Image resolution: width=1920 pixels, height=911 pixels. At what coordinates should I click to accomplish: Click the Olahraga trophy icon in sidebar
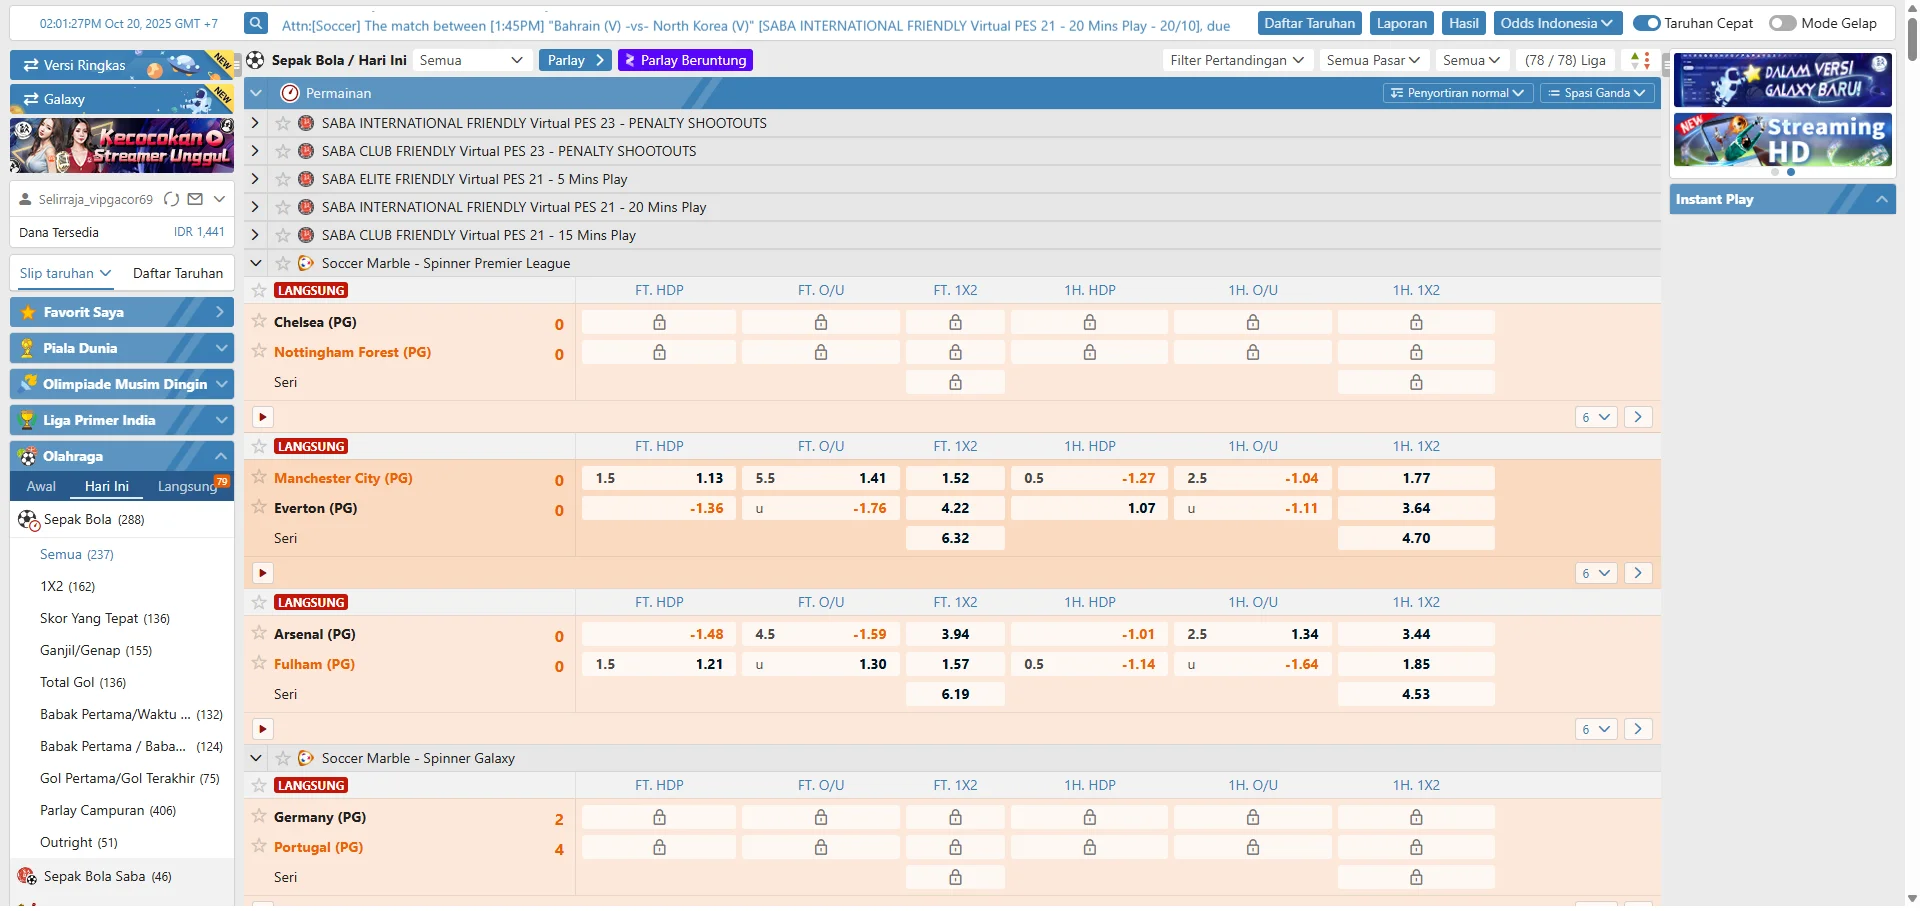[27, 456]
